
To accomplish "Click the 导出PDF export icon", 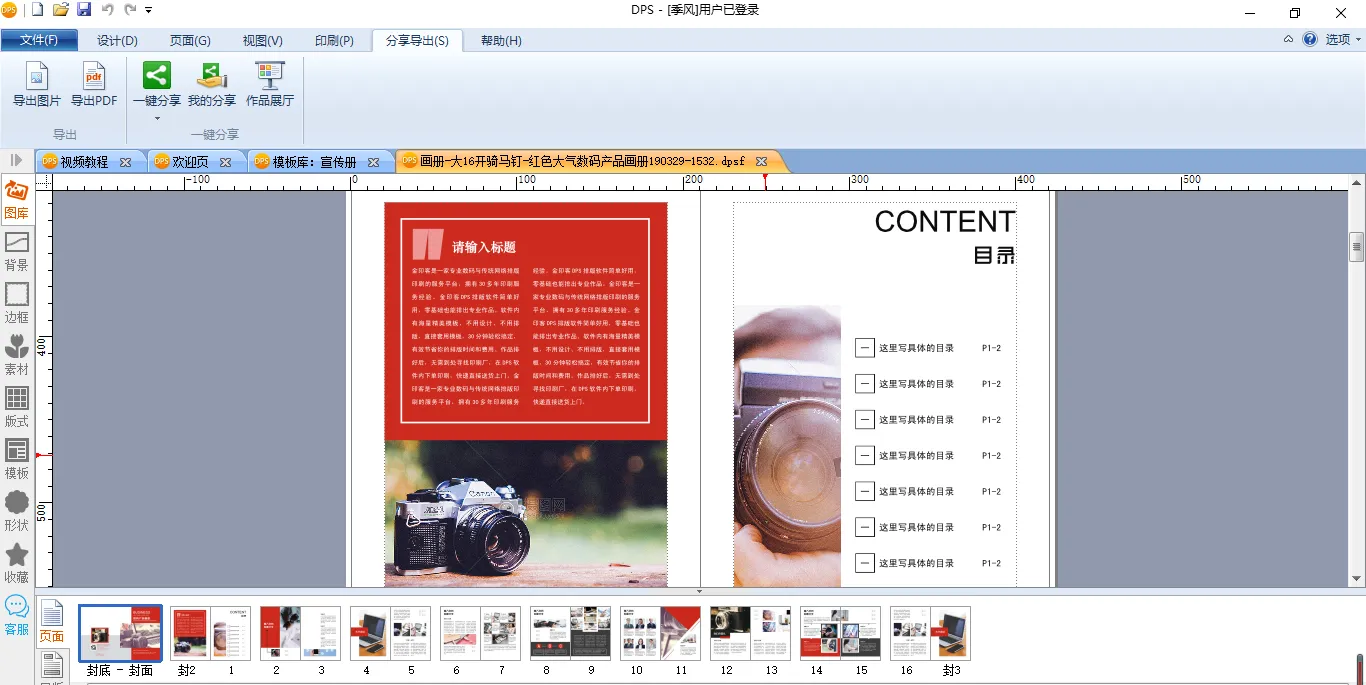I will (x=94, y=78).
